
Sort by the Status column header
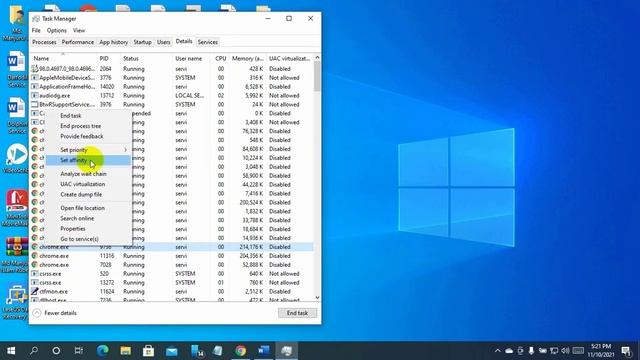(146, 58)
